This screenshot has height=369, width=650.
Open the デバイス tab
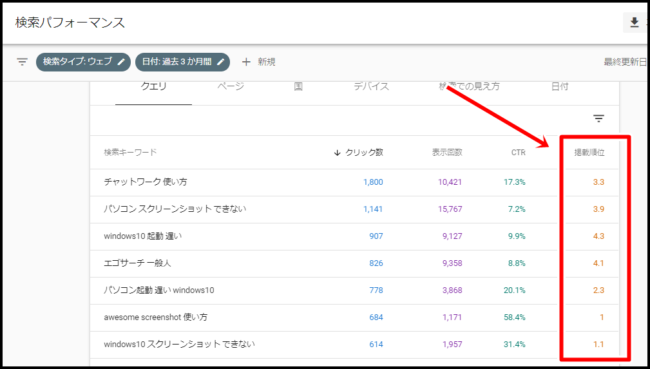(371, 87)
